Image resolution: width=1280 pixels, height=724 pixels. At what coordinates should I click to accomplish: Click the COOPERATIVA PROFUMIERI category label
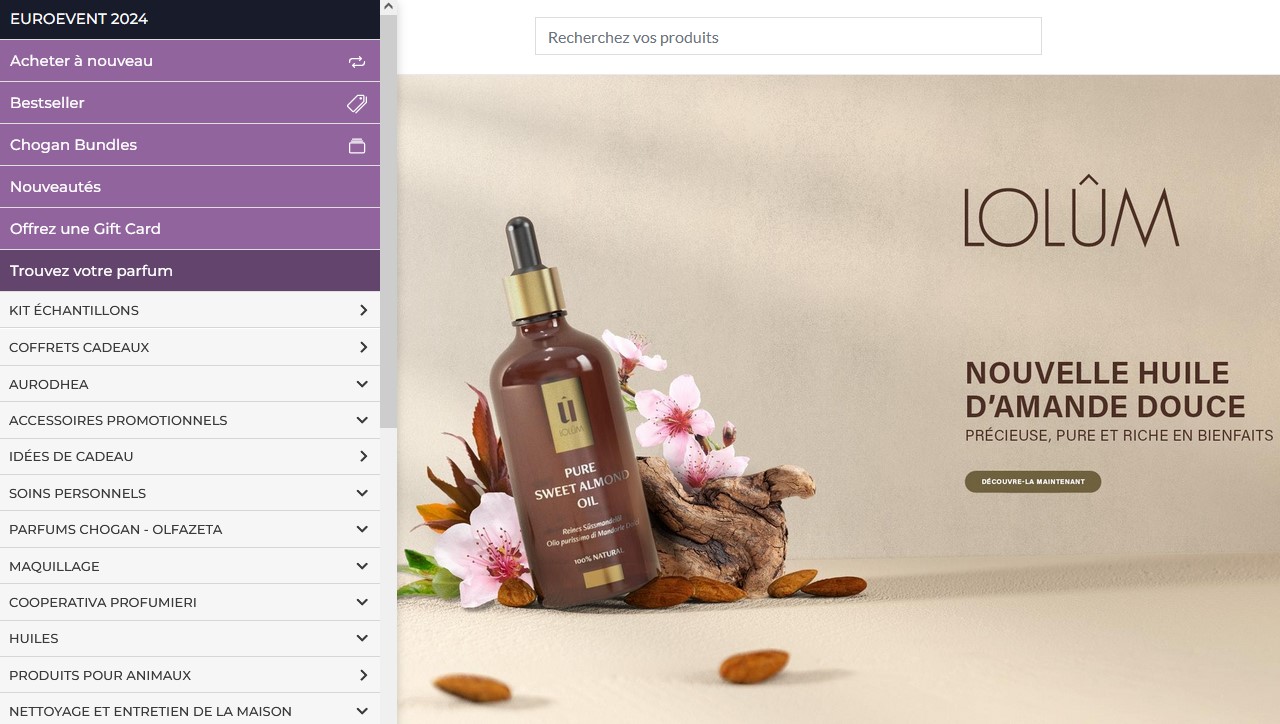coord(103,602)
